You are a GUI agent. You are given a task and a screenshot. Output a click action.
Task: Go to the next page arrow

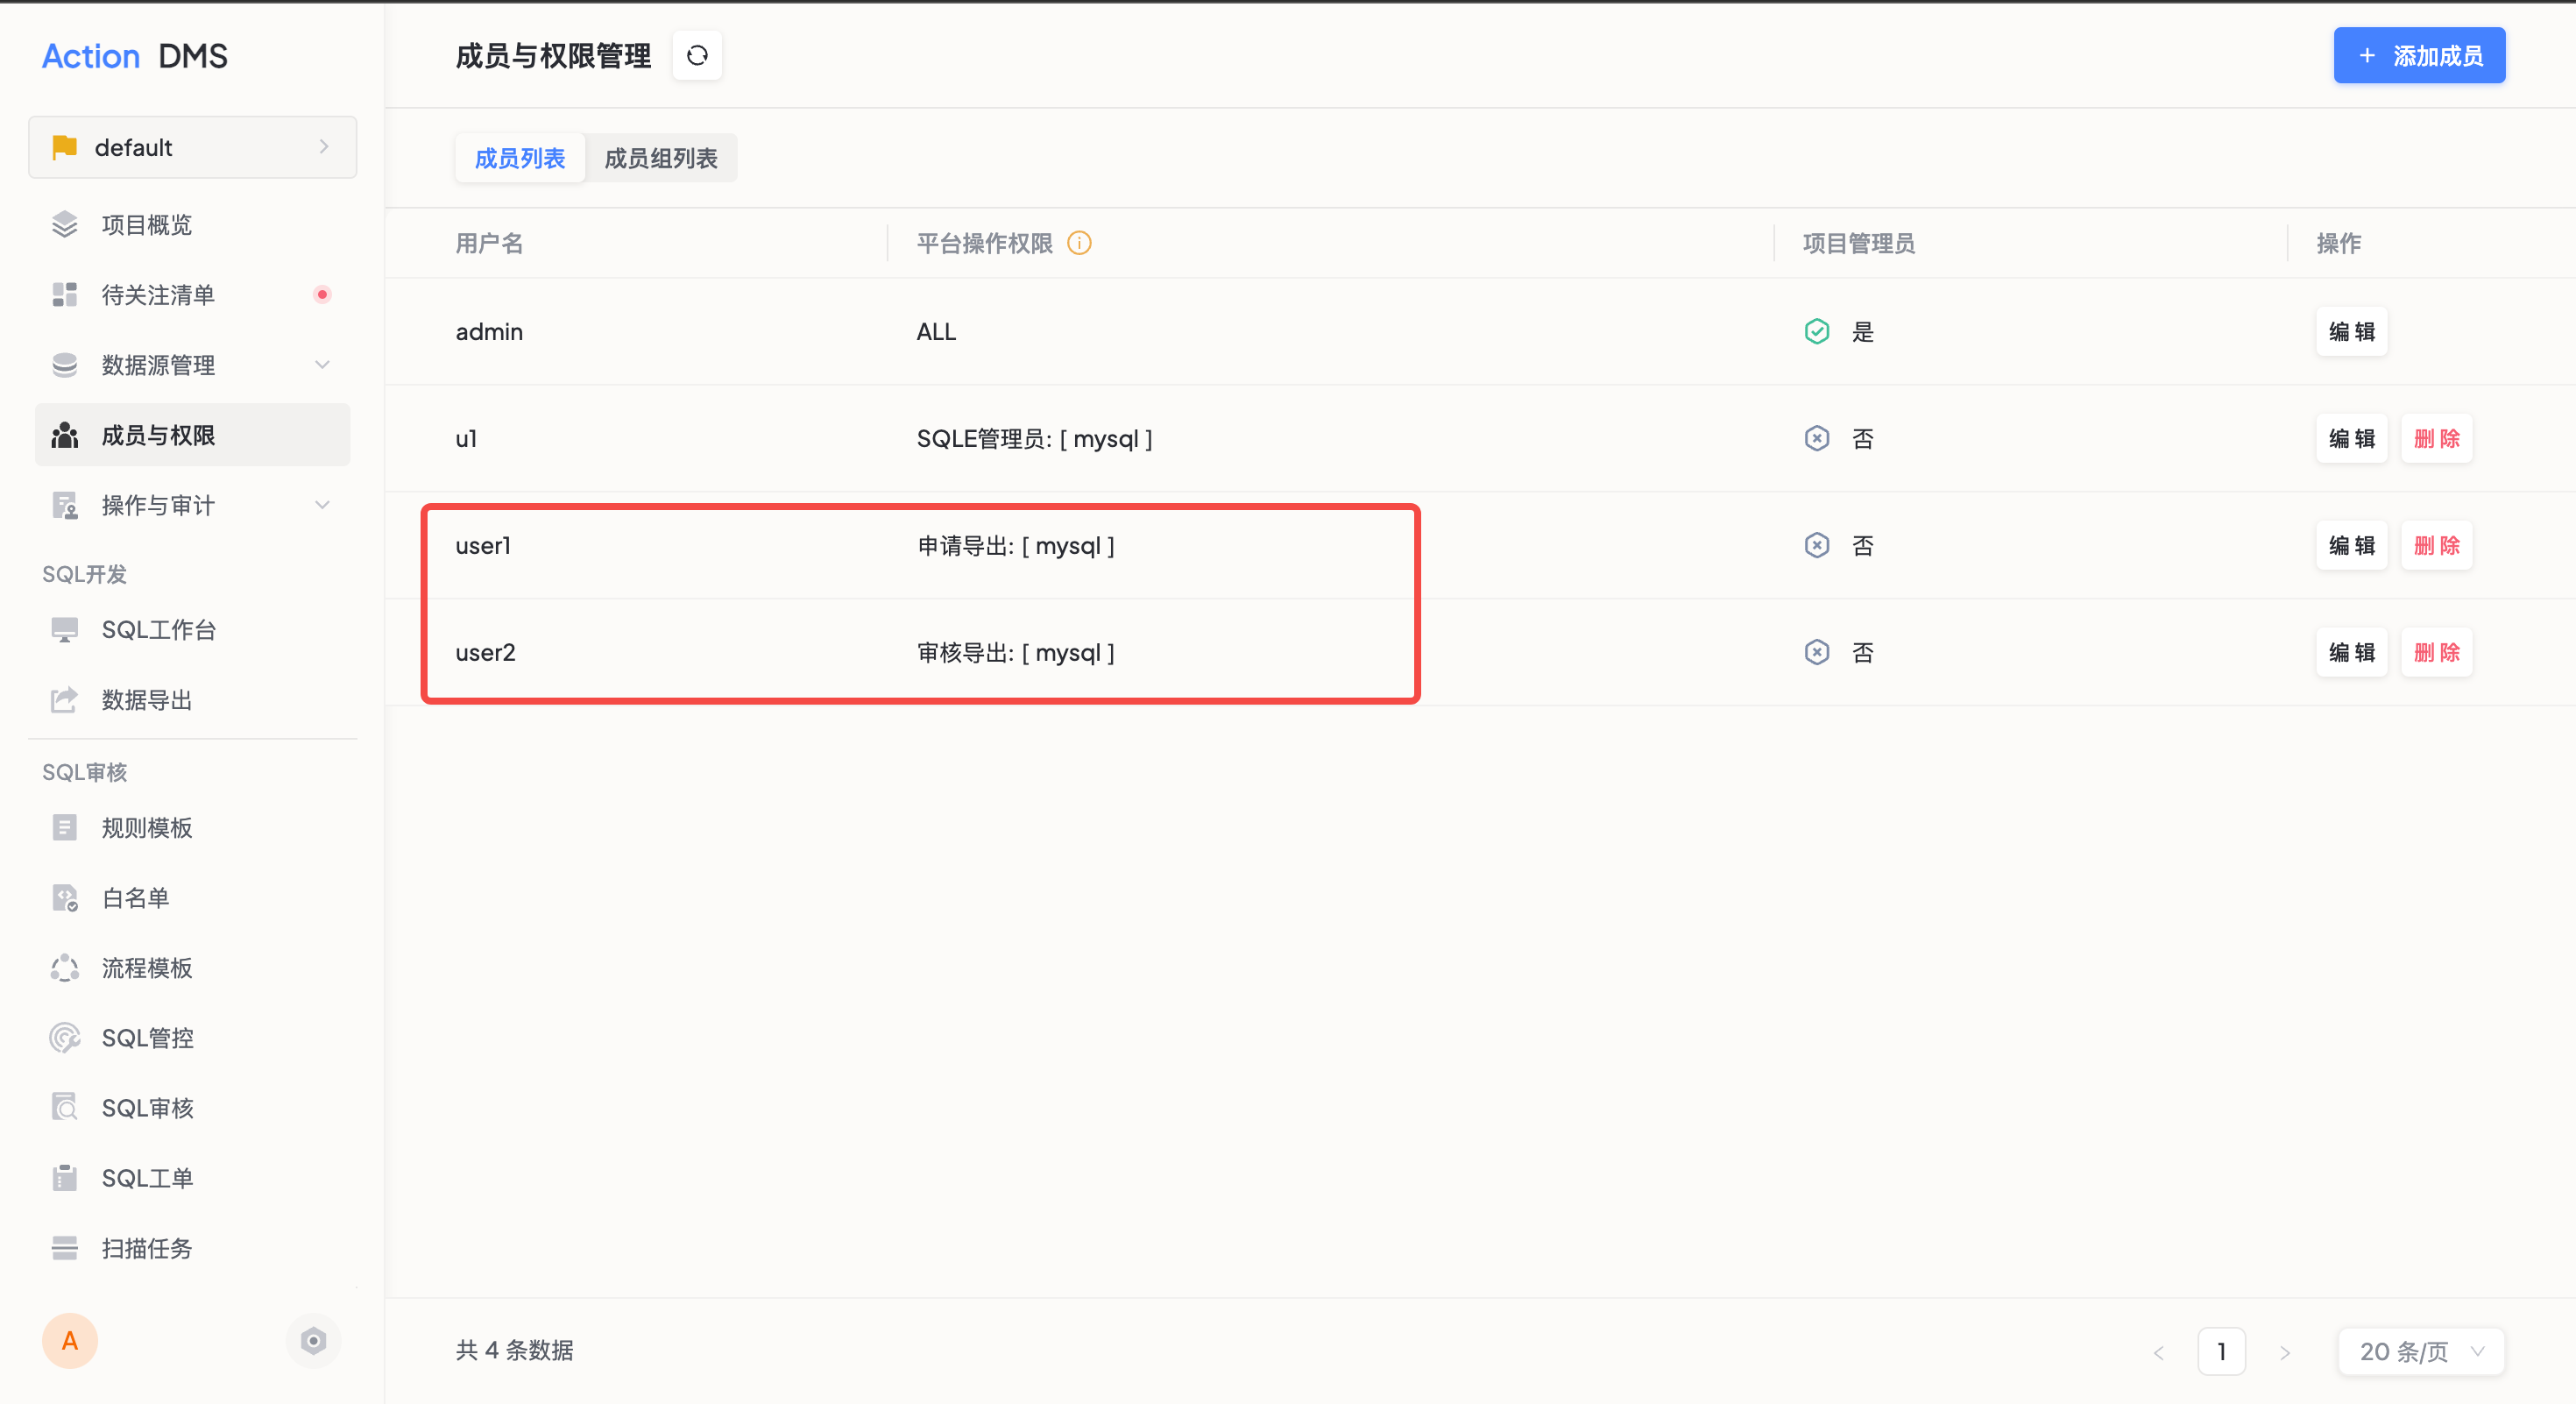point(2285,1352)
